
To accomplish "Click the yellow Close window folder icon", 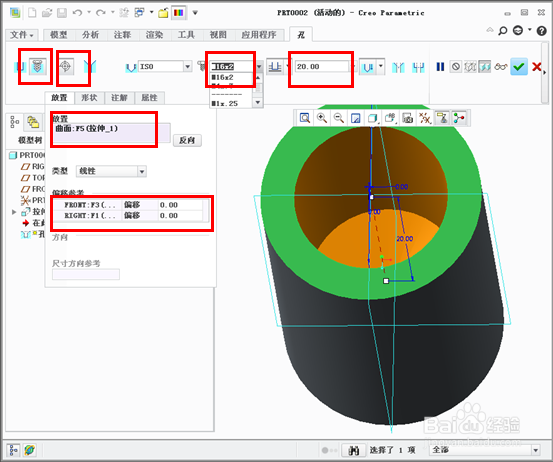I will coord(163,13).
